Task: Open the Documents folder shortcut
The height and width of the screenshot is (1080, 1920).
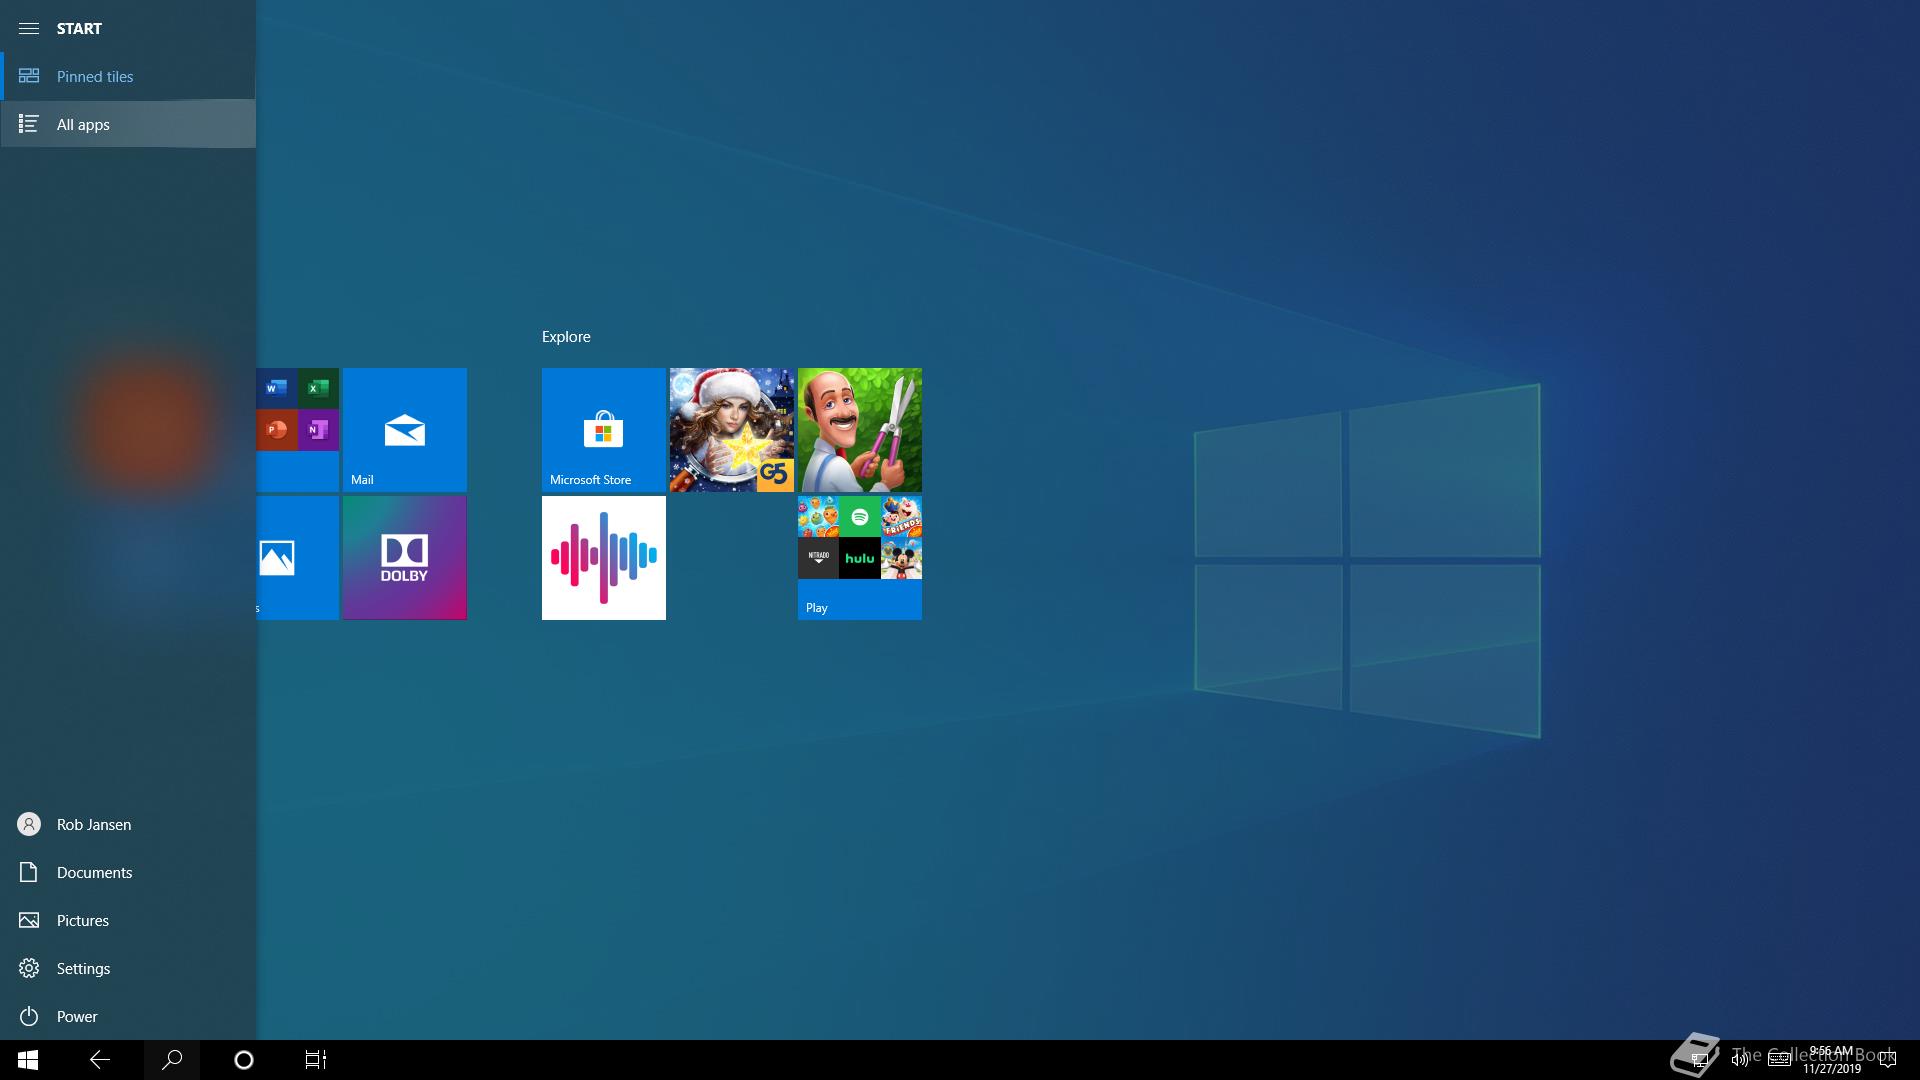Action: (x=128, y=872)
